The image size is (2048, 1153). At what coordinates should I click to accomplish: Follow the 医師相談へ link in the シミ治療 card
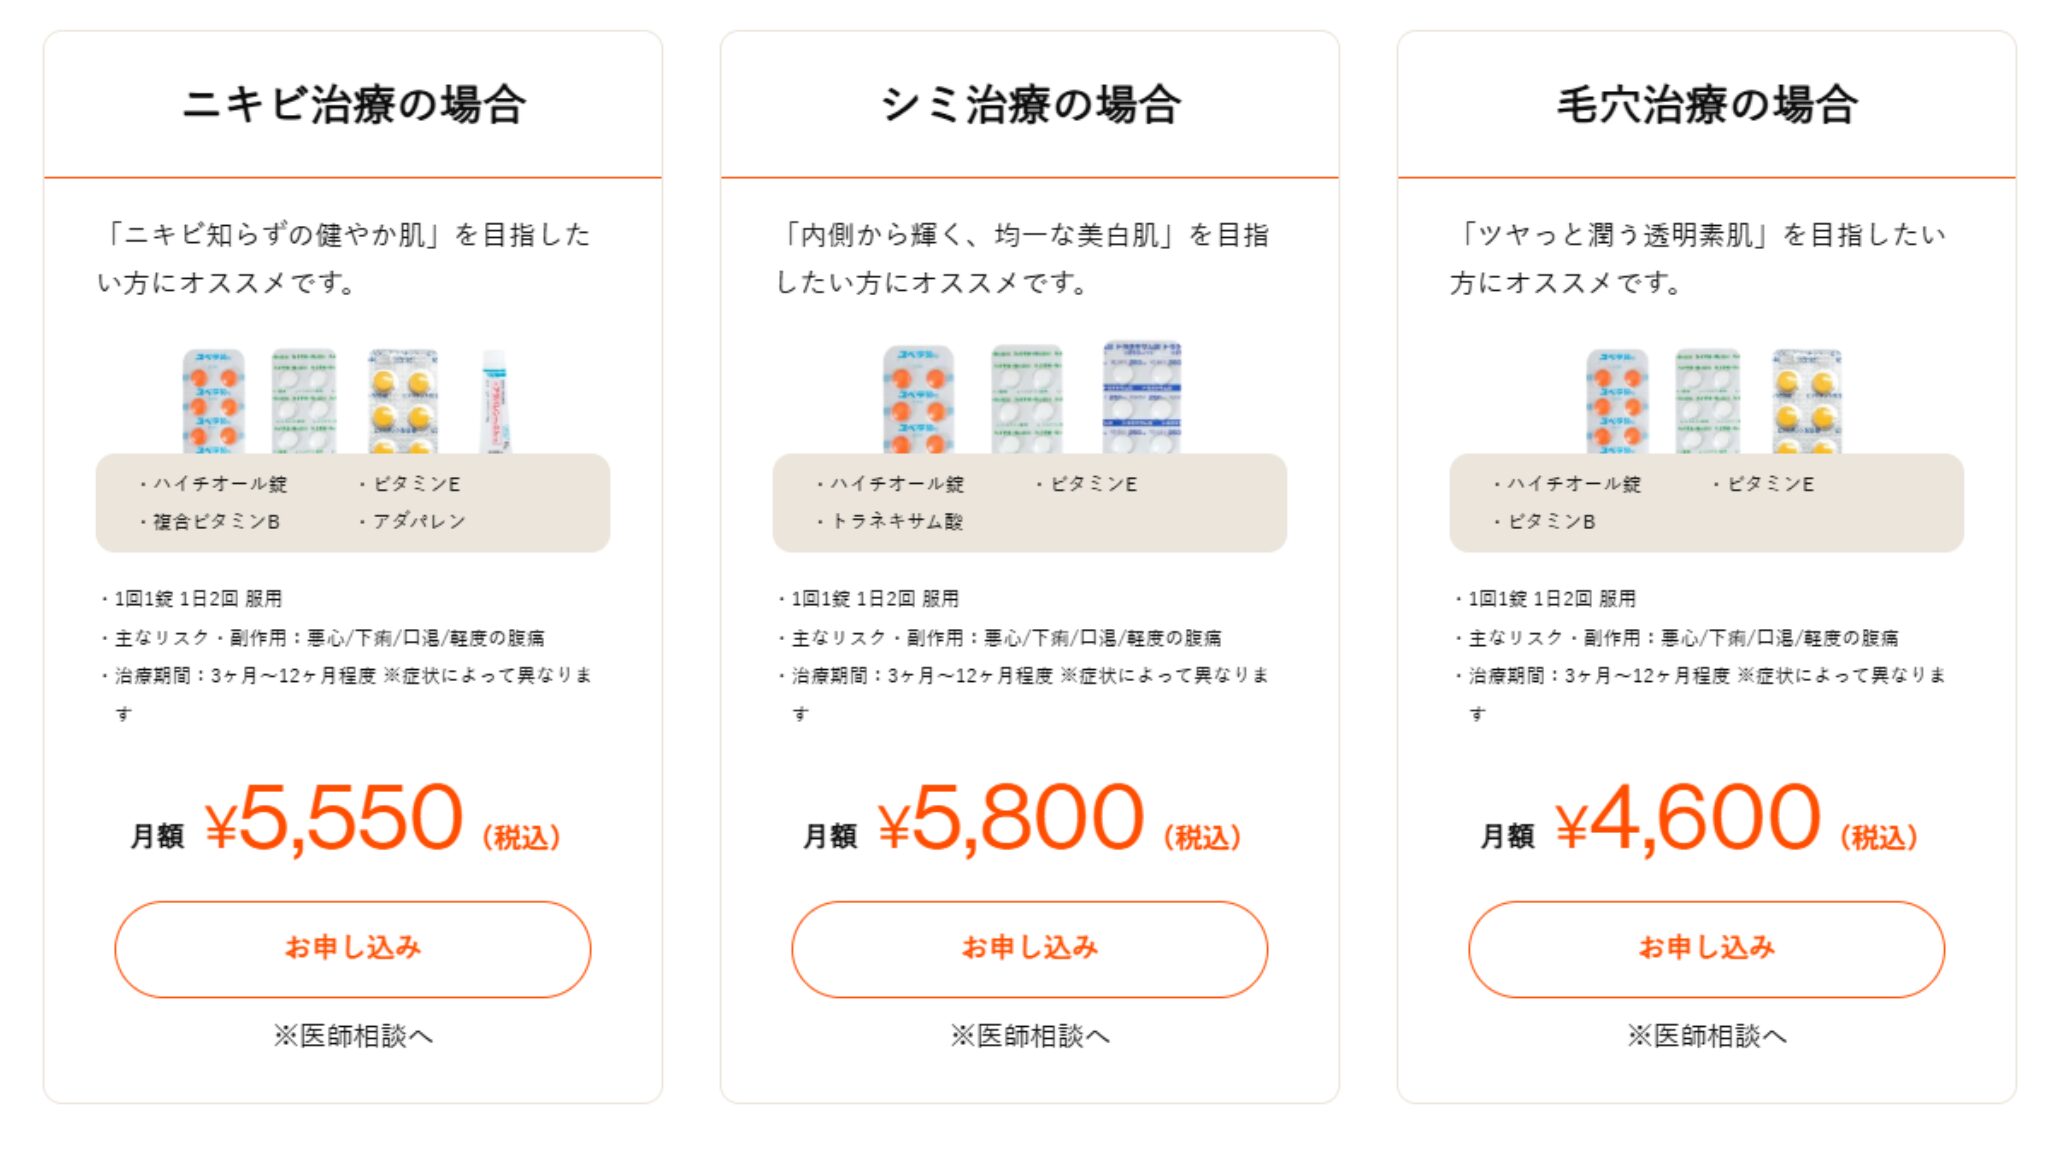tap(1029, 1036)
